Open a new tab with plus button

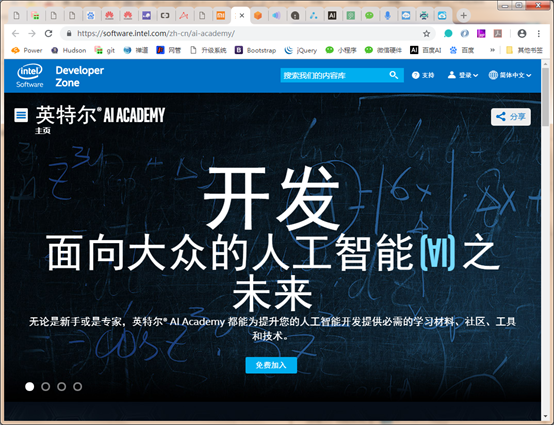pos(464,16)
